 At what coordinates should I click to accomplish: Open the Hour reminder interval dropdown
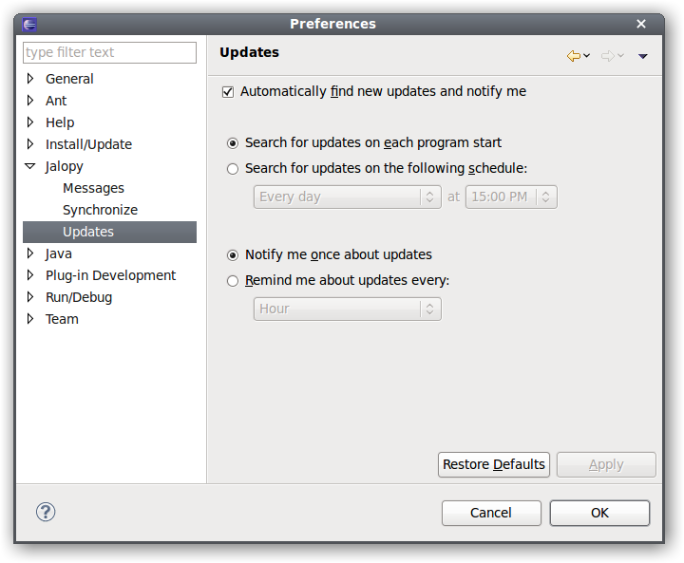point(347,309)
